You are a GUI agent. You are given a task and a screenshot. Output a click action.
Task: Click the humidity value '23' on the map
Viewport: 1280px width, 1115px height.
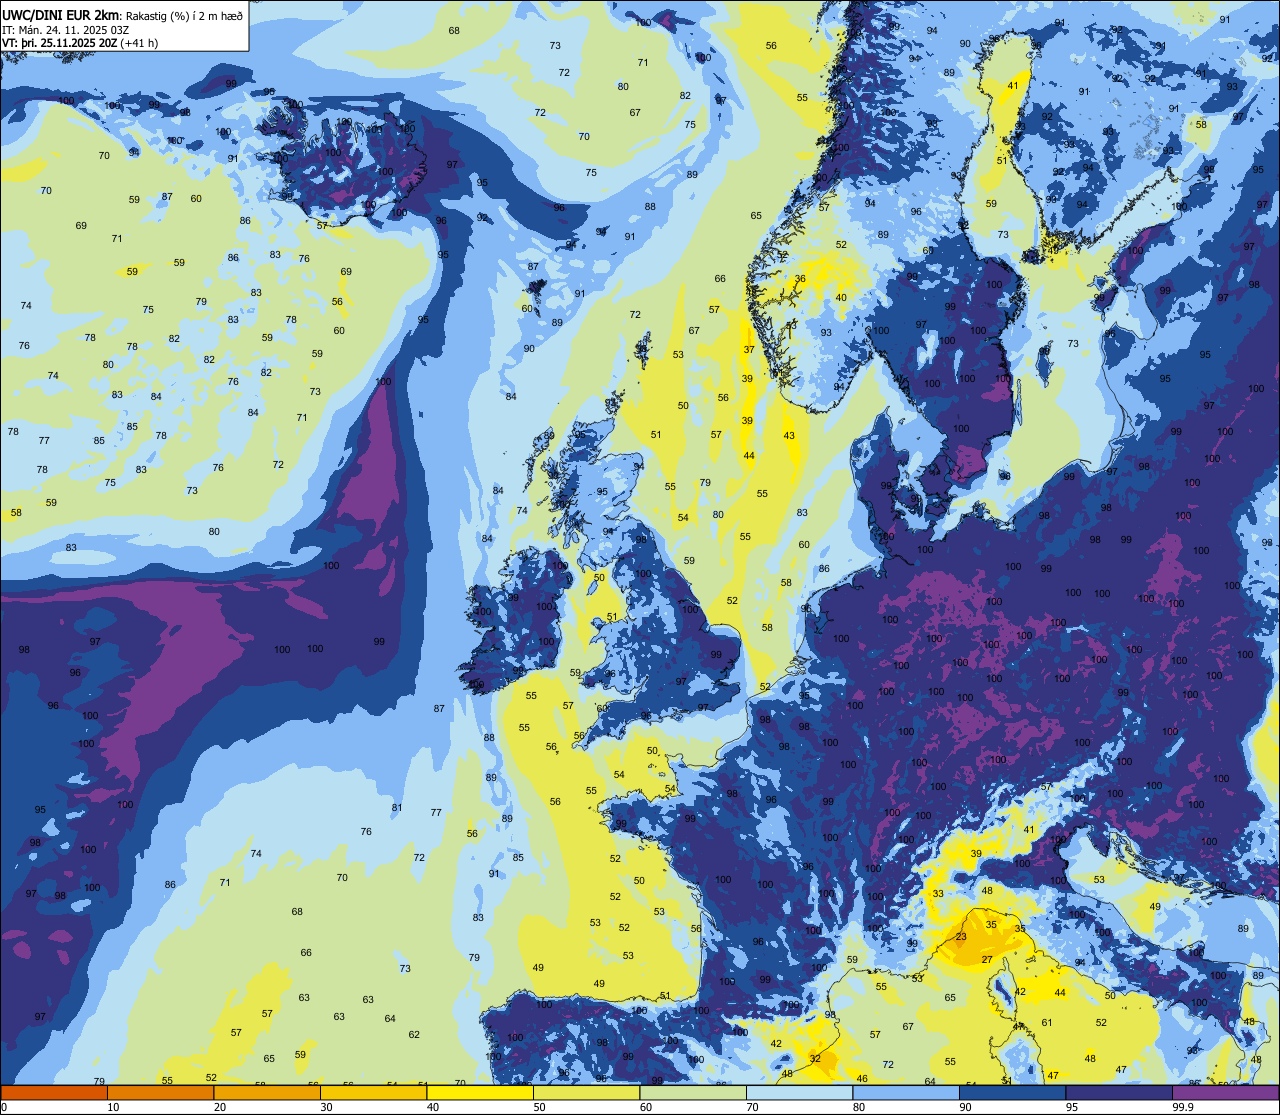[961, 937]
